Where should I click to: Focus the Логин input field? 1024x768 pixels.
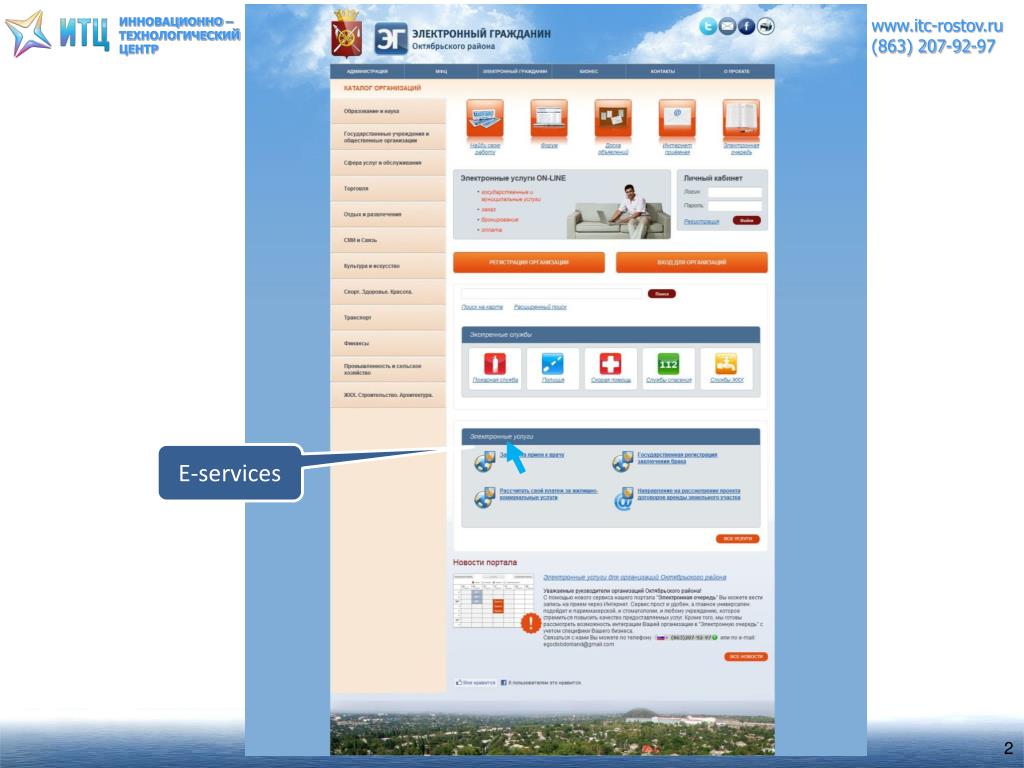(x=735, y=192)
